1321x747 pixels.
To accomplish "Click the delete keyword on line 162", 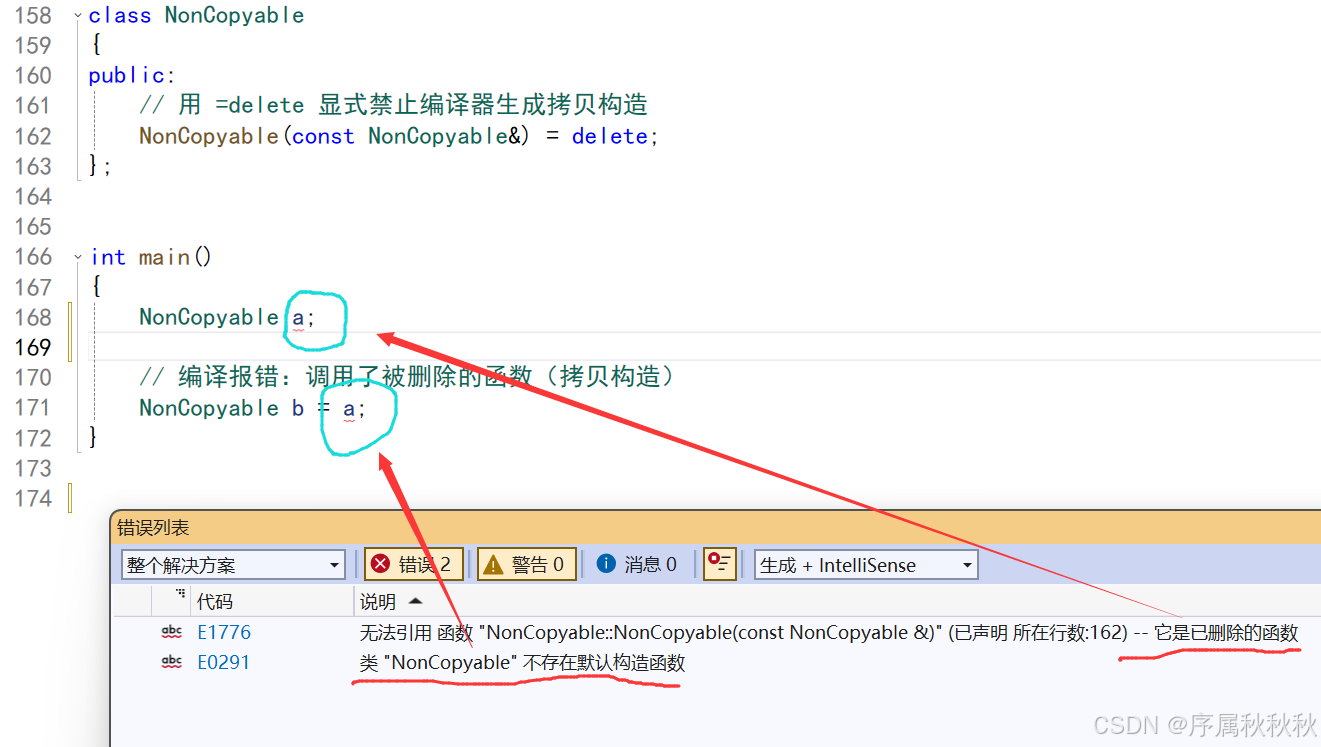I will pos(610,136).
